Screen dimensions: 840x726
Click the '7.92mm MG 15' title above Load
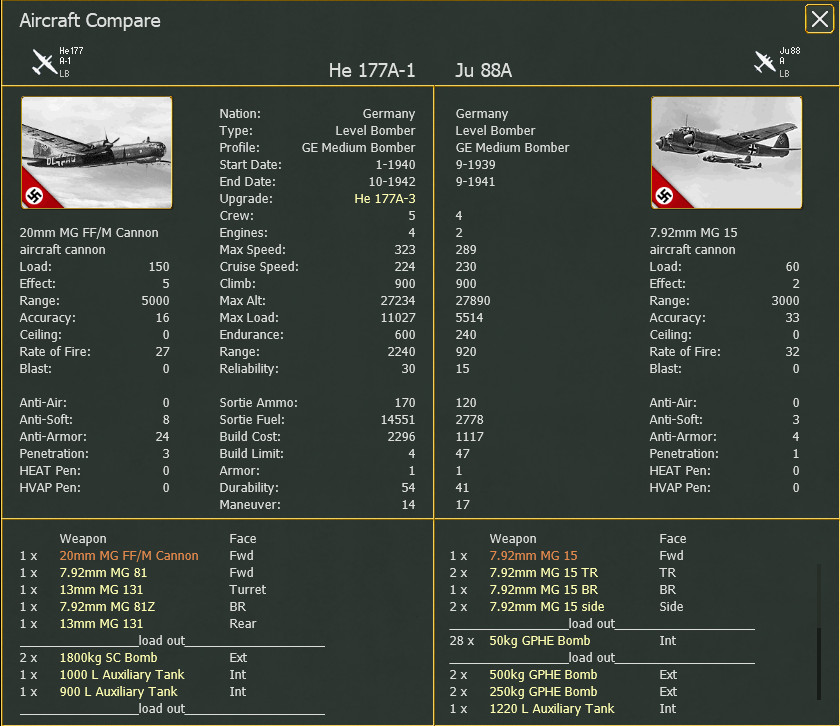click(x=693, y=233)
